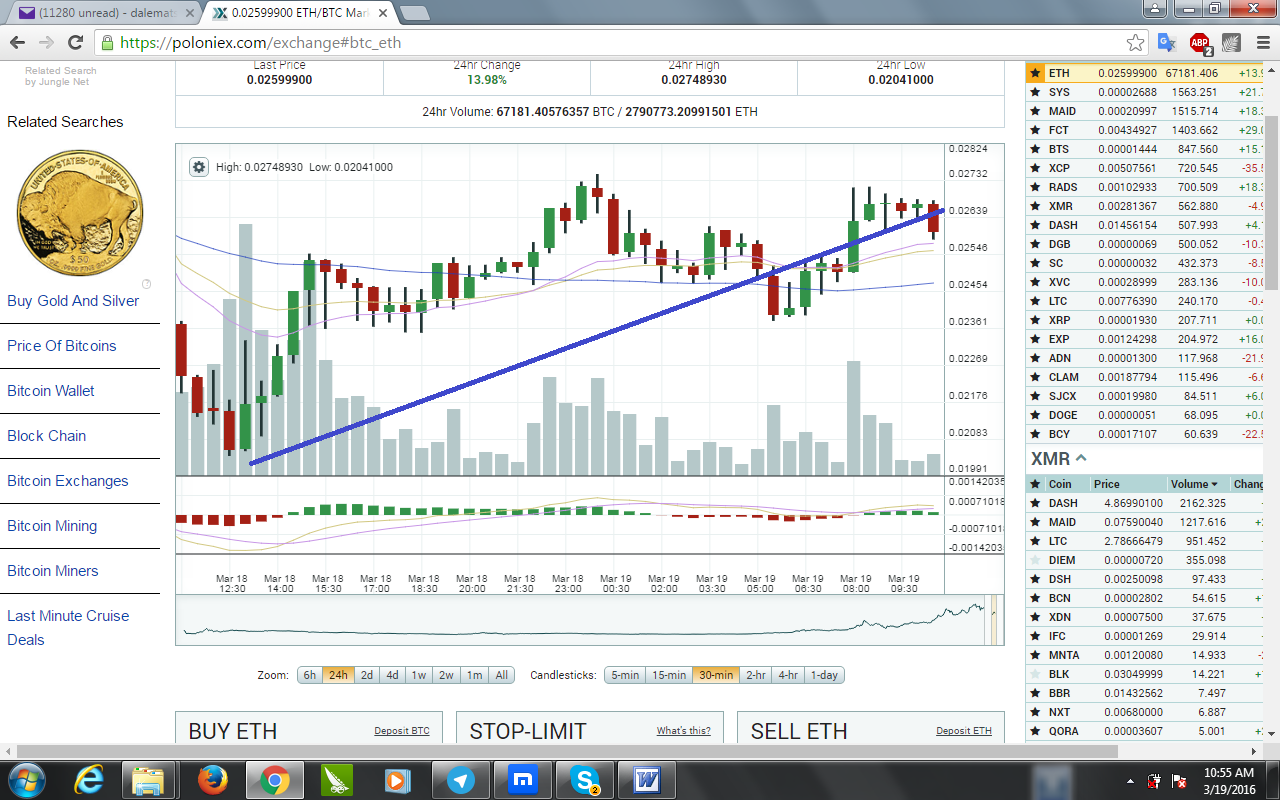Sort XMR markets by Coin column
This screenshot has height=800, width=1280.
tap(1059, 484)
